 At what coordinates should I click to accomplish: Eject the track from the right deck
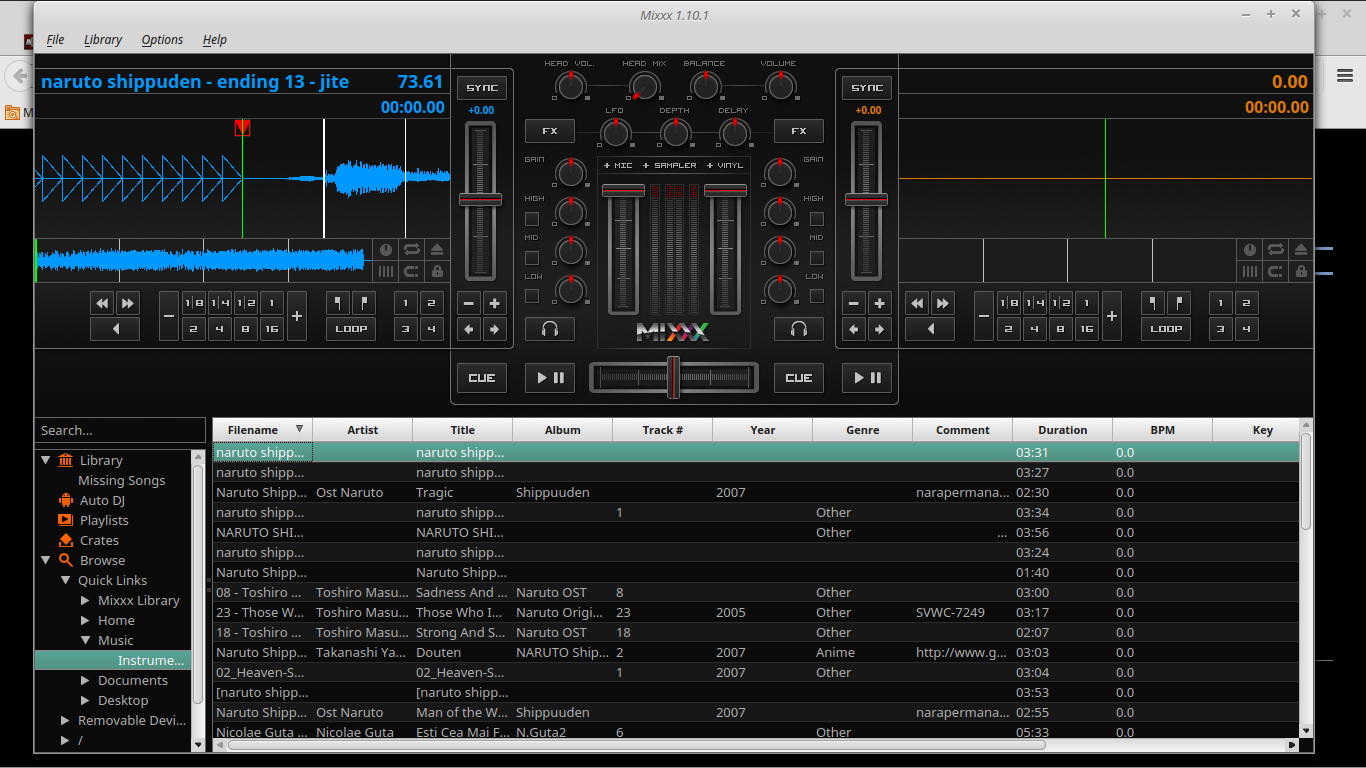(1300, 249)
